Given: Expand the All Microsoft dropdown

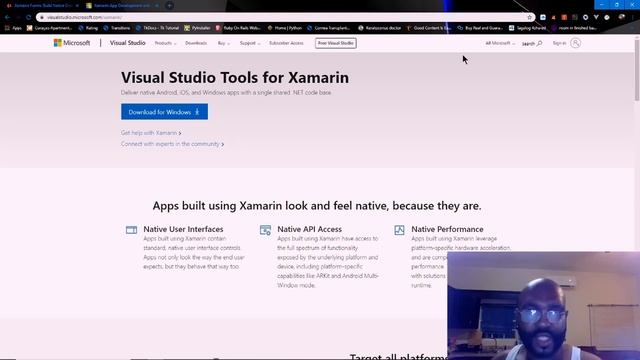Looking at the screenshot, I should (x=500, y=43).
